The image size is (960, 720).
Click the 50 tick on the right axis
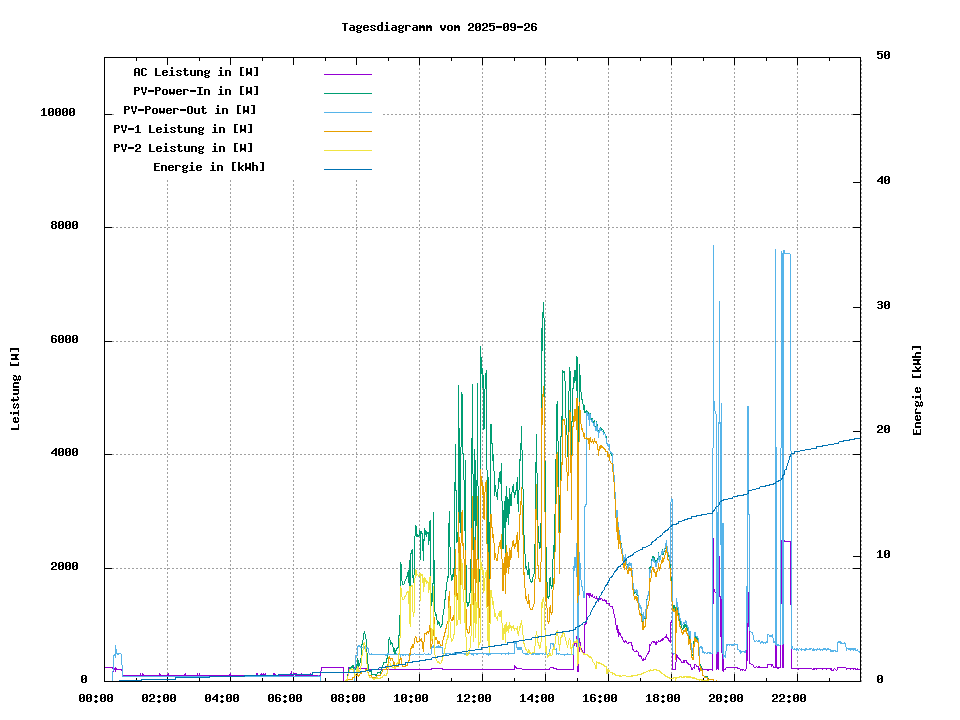(883, 56)
